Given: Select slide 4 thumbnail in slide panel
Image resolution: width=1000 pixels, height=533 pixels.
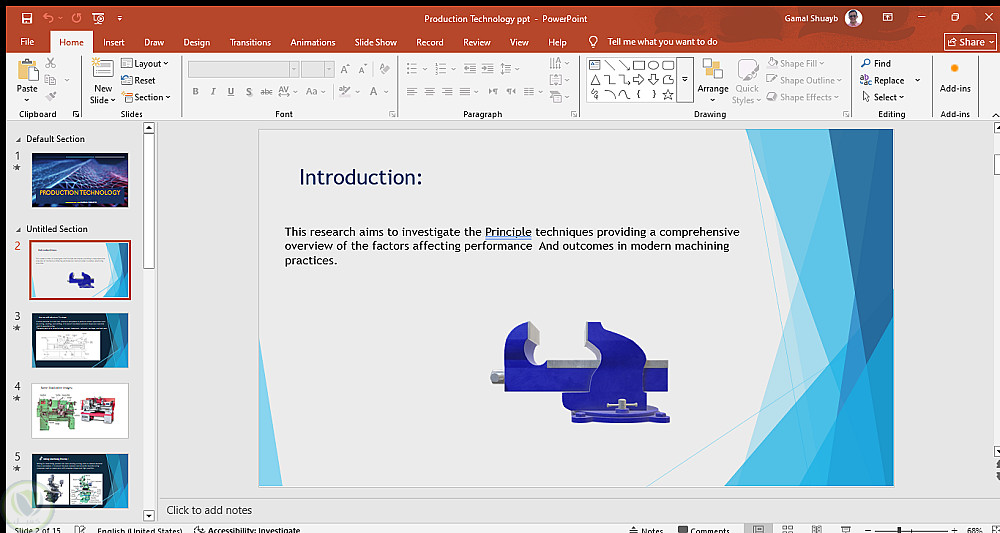Looking at the screenshot, I should point(80,410).
